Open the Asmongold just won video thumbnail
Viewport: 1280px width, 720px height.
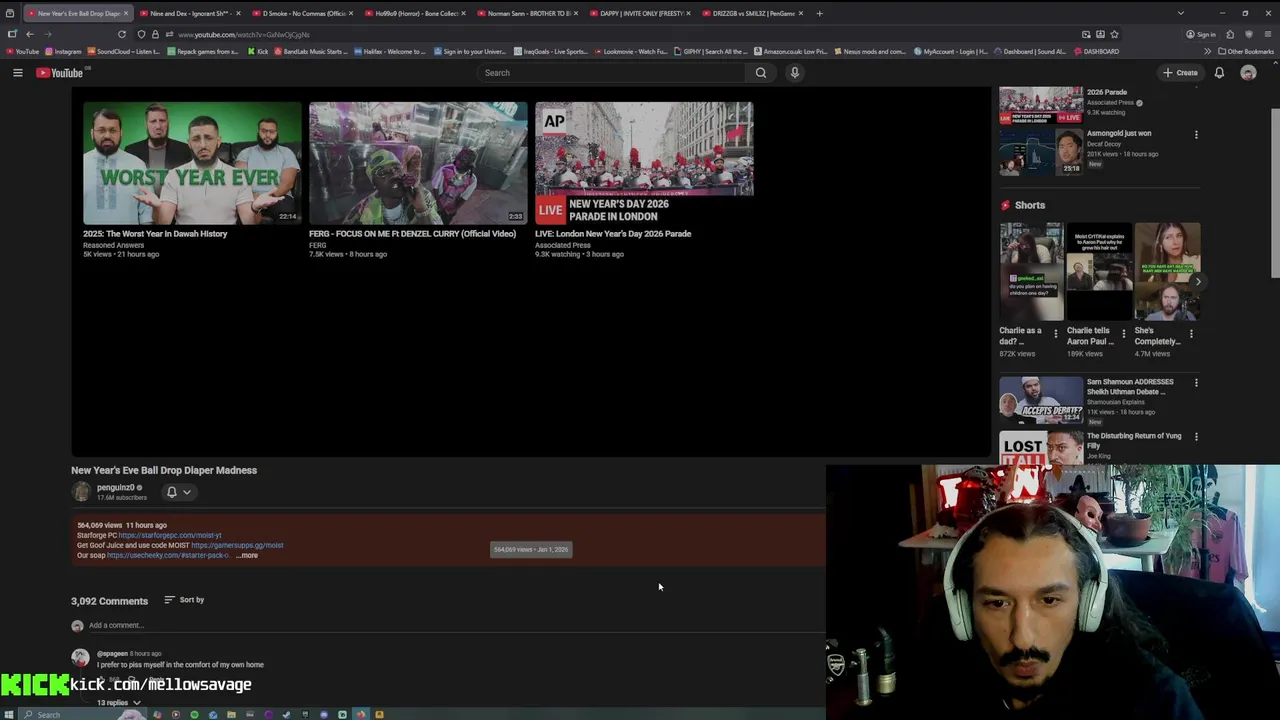pos(1041,152)
